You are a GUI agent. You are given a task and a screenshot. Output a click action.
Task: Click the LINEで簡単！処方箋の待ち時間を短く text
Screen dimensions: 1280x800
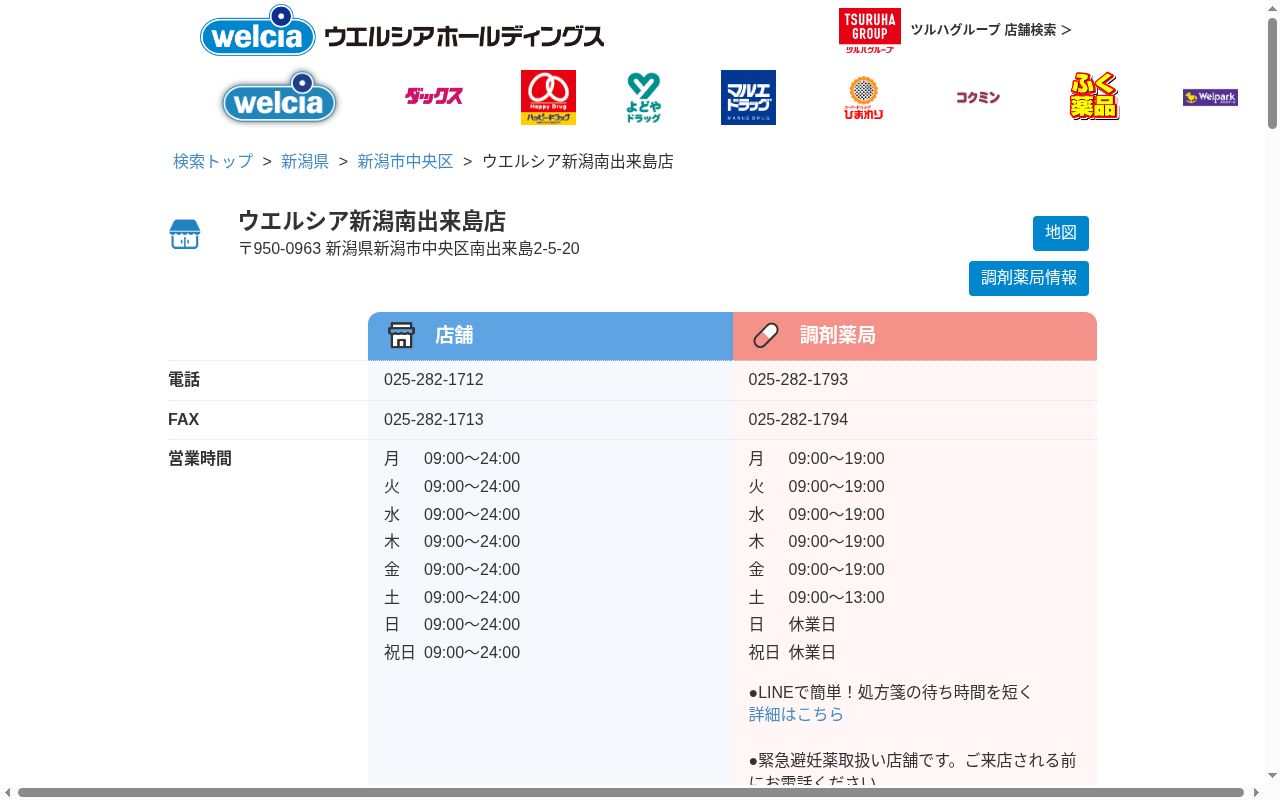[891, 692]
